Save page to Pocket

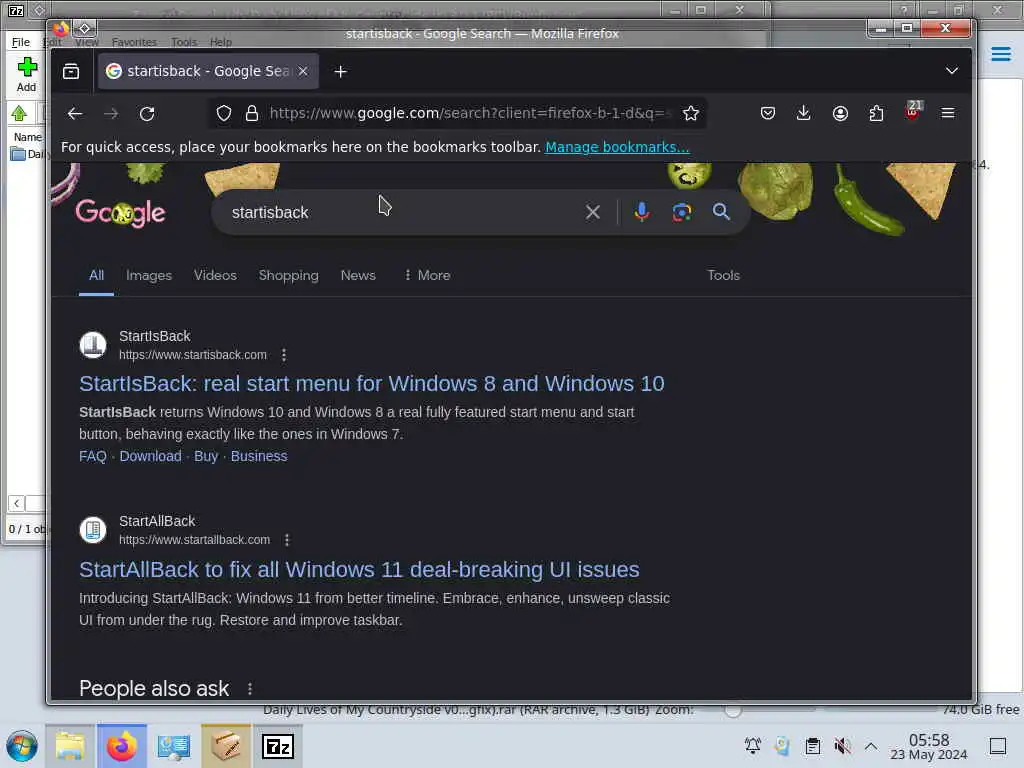[x=768, y=114]
